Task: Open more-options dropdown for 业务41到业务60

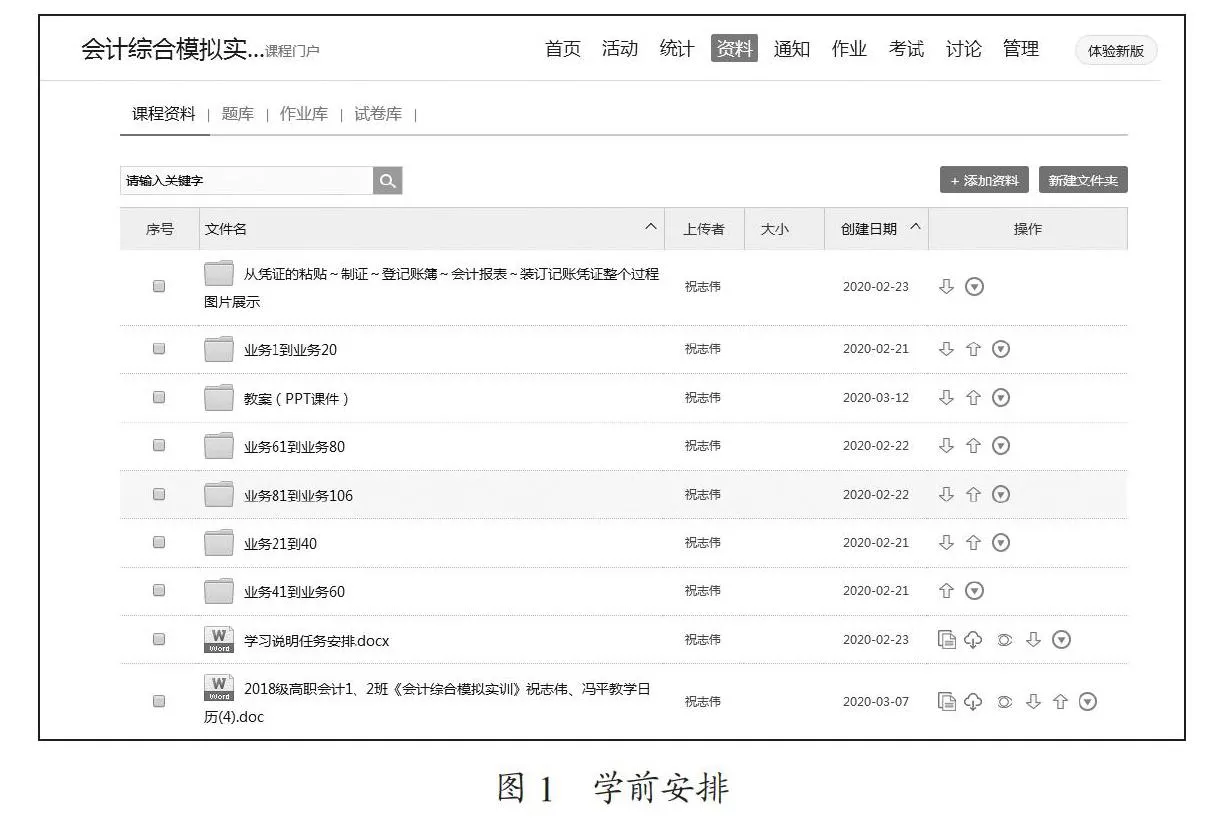Action: 975,591
